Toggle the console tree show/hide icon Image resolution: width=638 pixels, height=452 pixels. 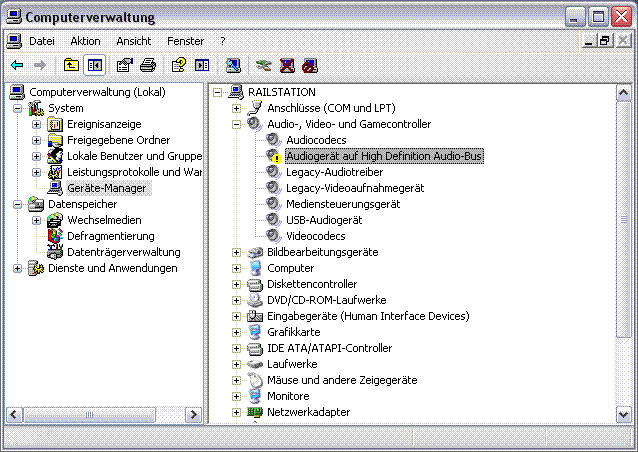click(95, 65)
